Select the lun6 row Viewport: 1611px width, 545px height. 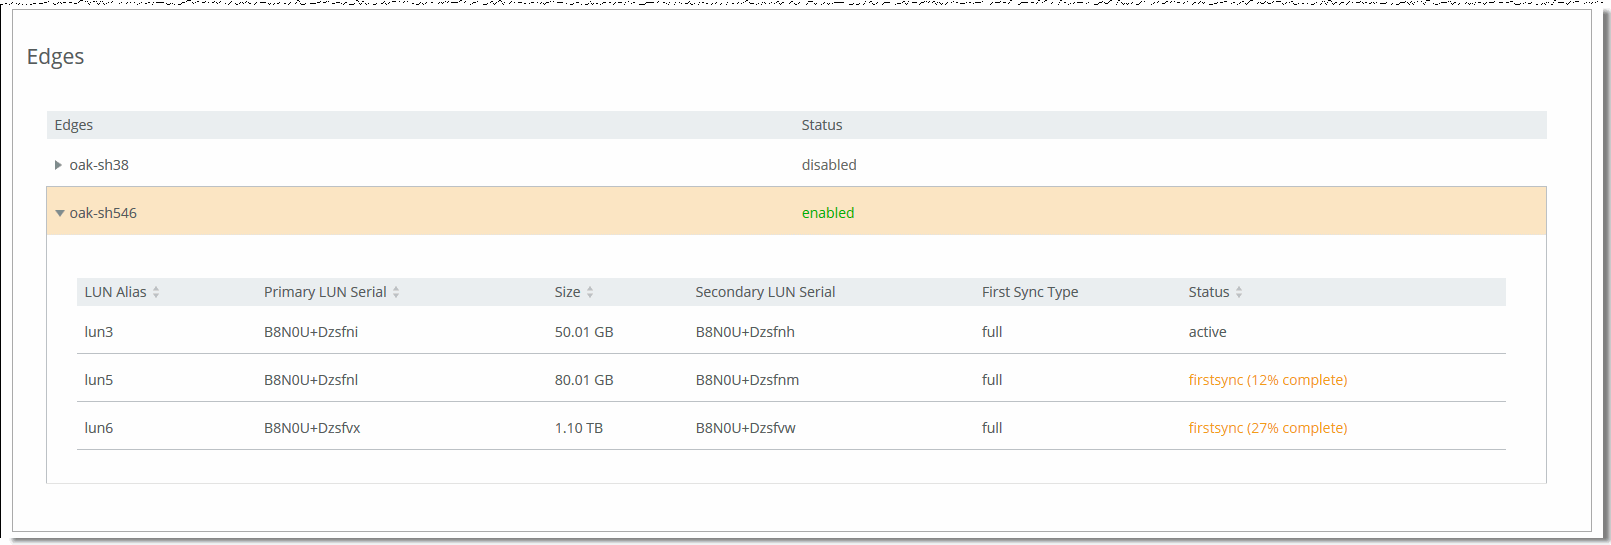791,427
